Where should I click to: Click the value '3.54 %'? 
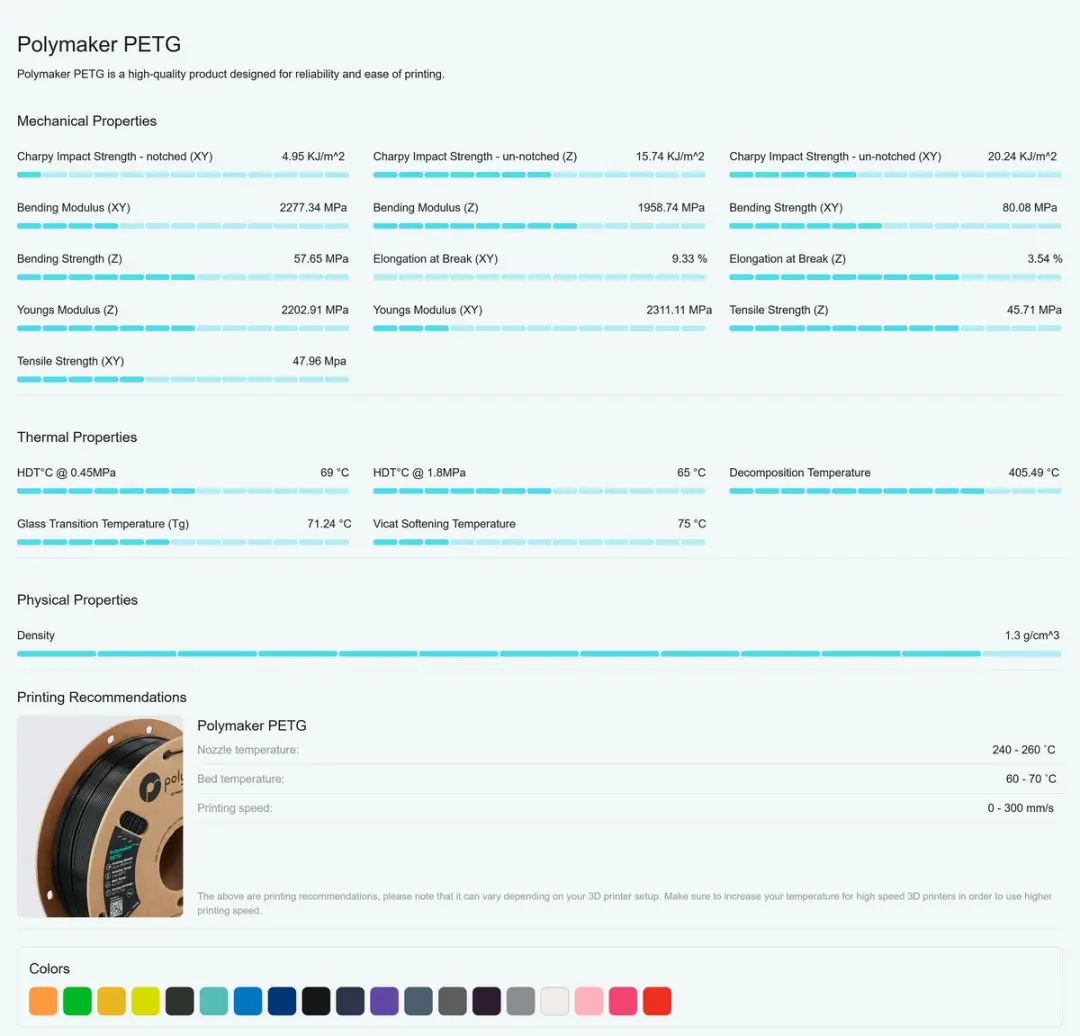[x=1045, y=258]
